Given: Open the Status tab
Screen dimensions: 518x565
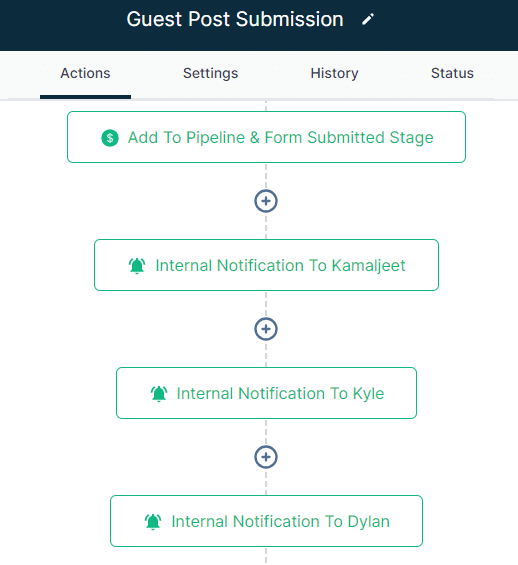Looking at the screenshot, I should click(x=452, y=74).
